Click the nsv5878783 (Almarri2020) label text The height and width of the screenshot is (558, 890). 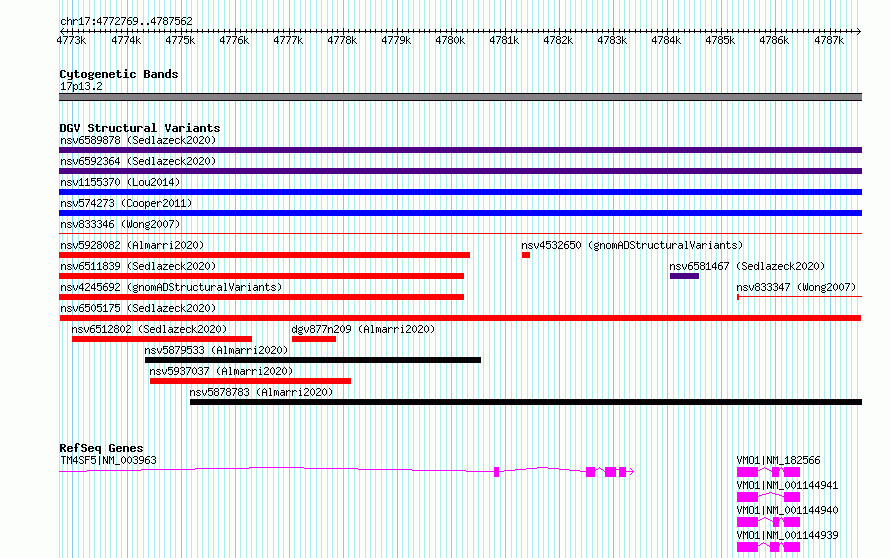(261, 392)
